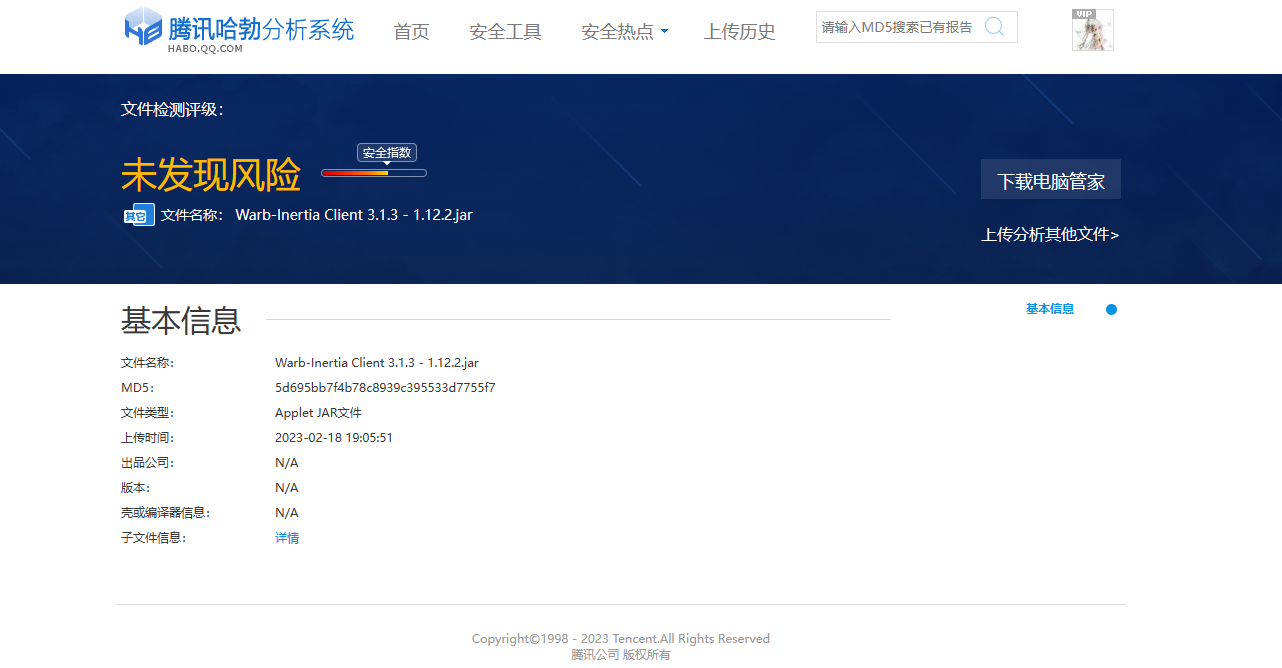The width and height of the screenshot is (1282, 668).
Task: Click the Copyright Tencent footer text
Action: [x=621, y=638]
